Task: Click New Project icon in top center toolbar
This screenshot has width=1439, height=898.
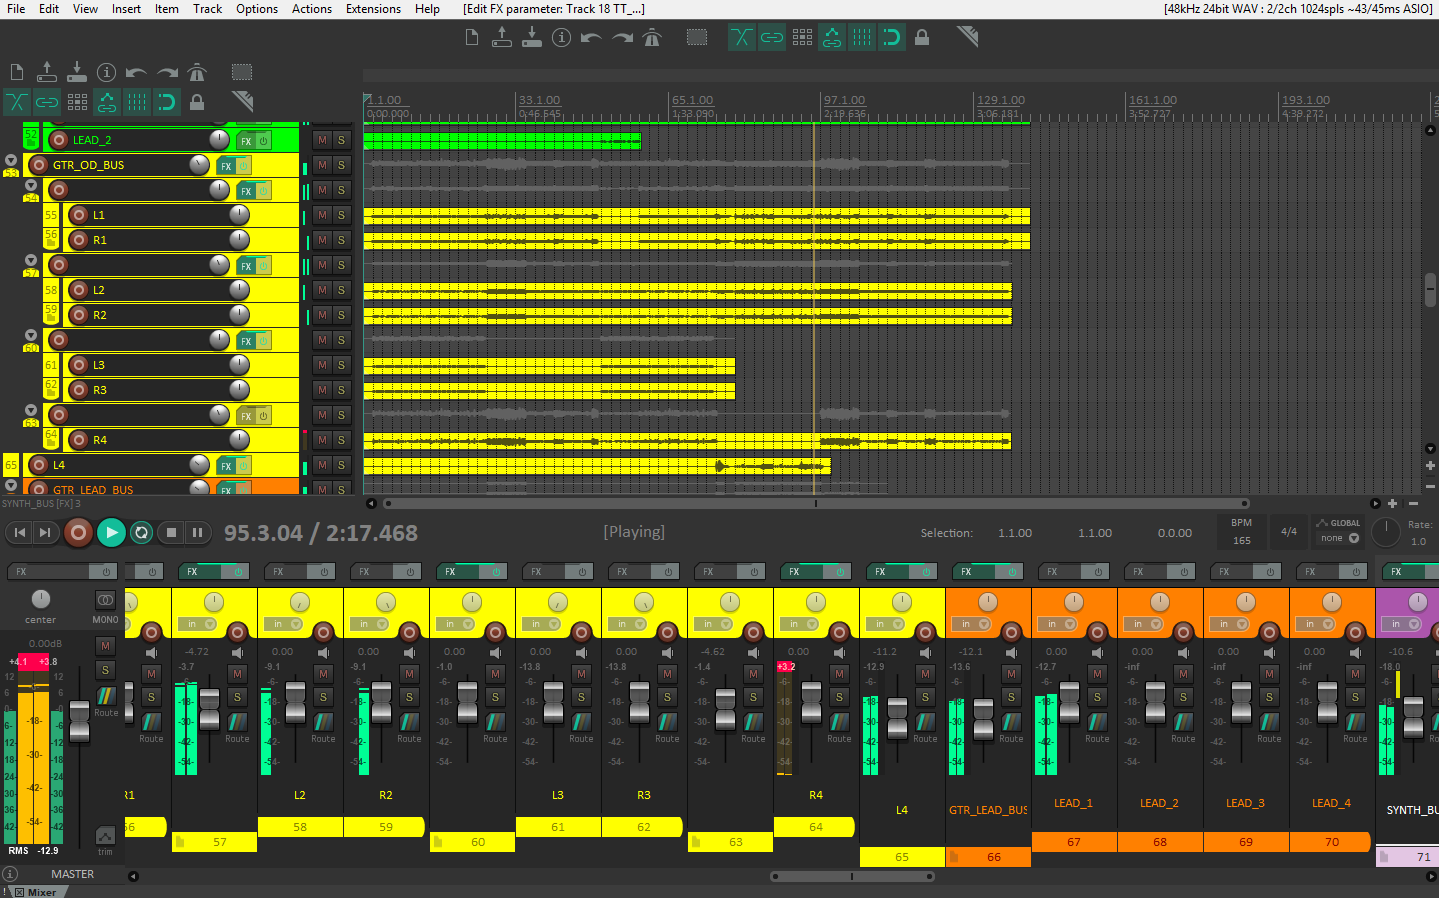Action: click(472, 38)
